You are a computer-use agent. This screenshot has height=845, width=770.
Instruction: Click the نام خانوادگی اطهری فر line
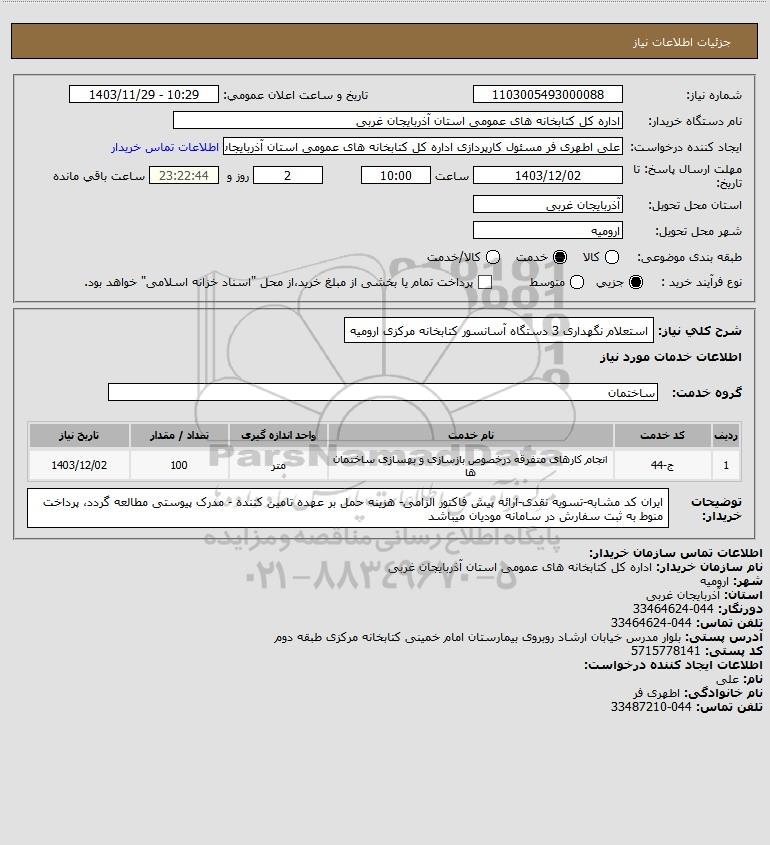click(698, 692)
